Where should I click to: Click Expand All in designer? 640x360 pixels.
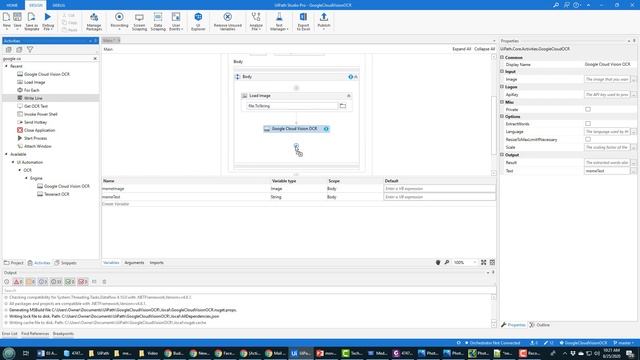pos(462,49)
